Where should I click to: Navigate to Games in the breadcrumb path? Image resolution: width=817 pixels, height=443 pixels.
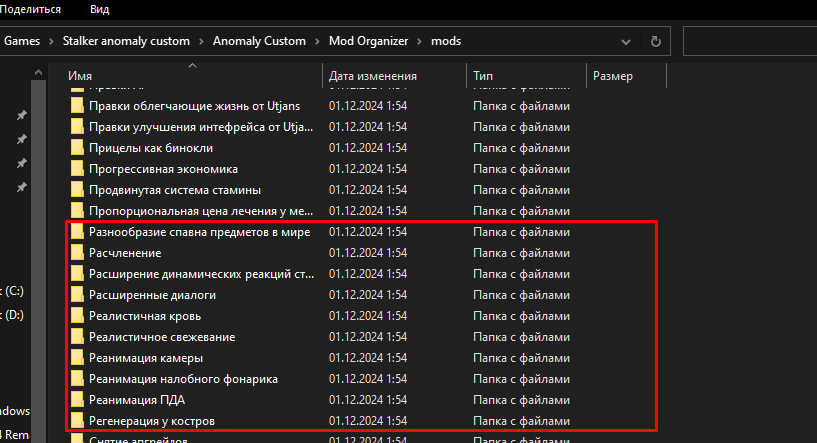(22, 42)
